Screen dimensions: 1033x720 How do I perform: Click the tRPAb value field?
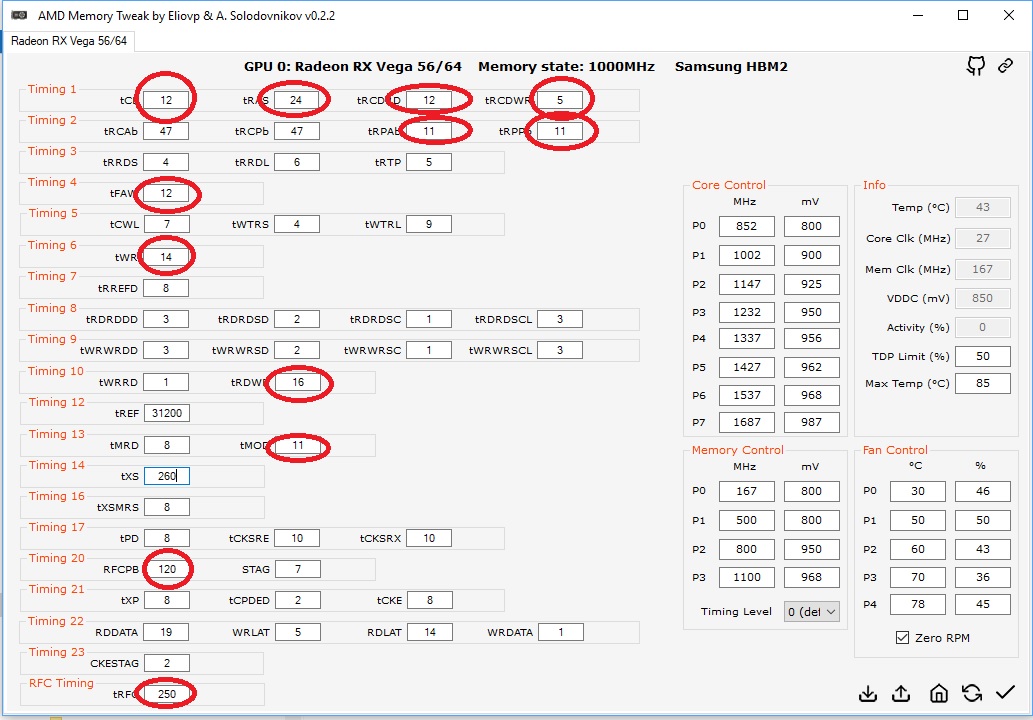(x=429, y=131)
